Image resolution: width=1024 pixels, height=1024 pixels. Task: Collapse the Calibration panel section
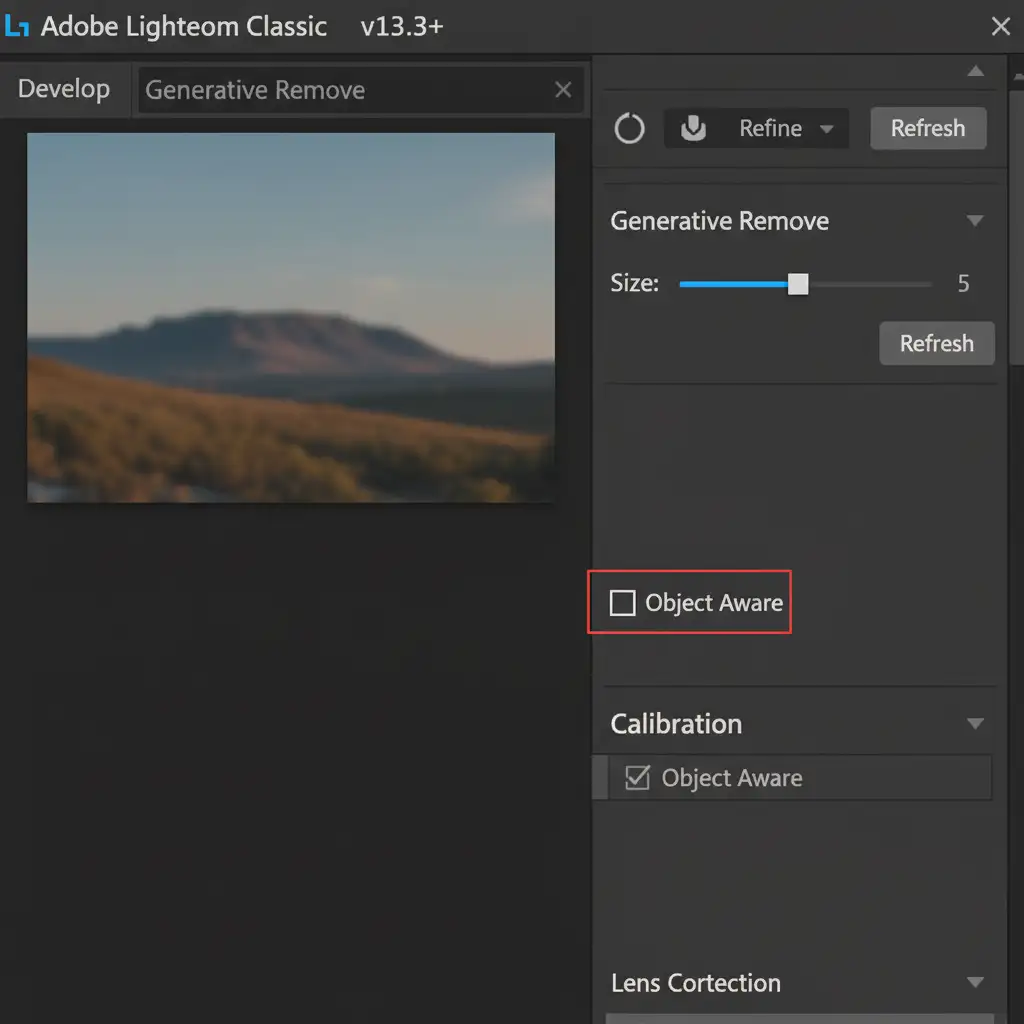click(x=975, y=724)
